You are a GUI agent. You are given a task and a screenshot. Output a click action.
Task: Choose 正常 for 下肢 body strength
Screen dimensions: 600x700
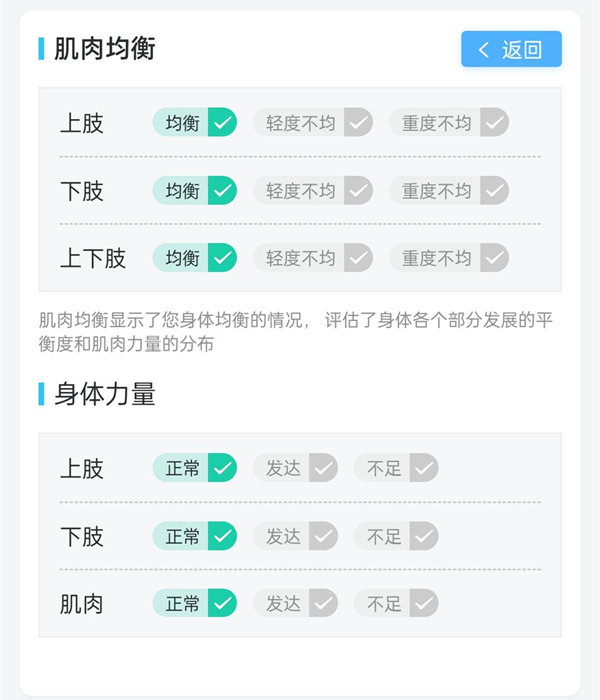(195, 536)
